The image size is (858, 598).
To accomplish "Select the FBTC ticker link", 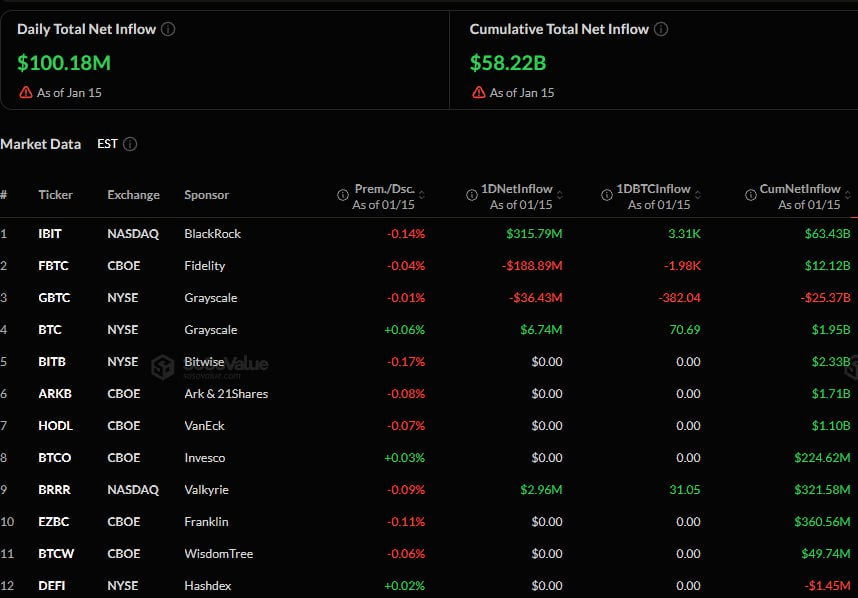I will pyautogui.click(x=55, y=265).
